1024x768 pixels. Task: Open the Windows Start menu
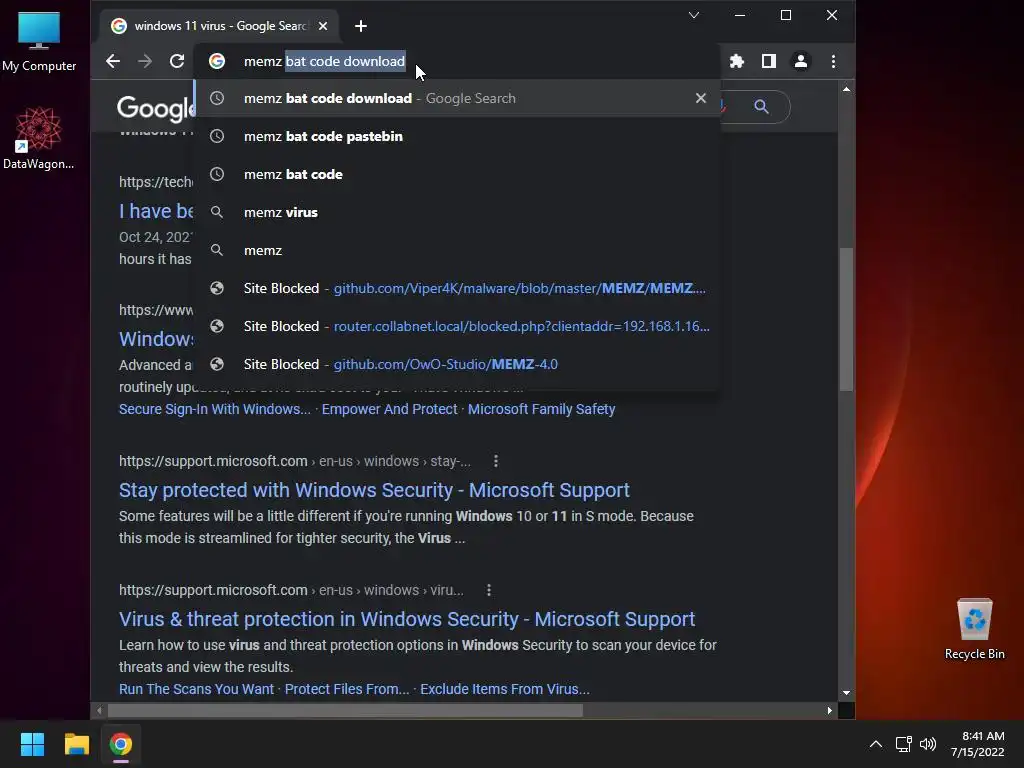point(32,744)
